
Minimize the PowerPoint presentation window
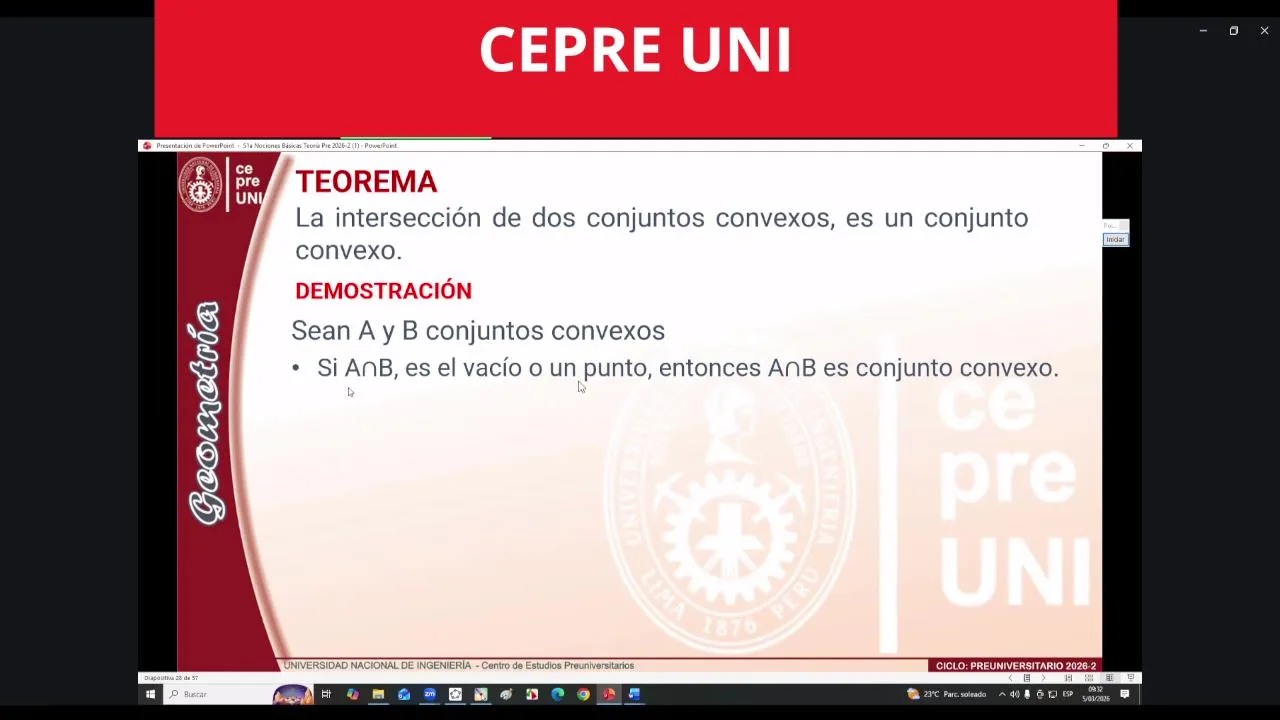1081,146
